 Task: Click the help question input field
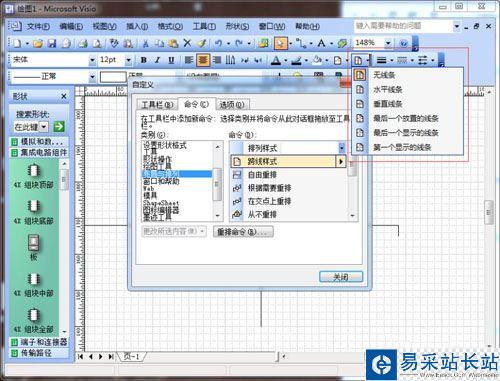point(403,26)
